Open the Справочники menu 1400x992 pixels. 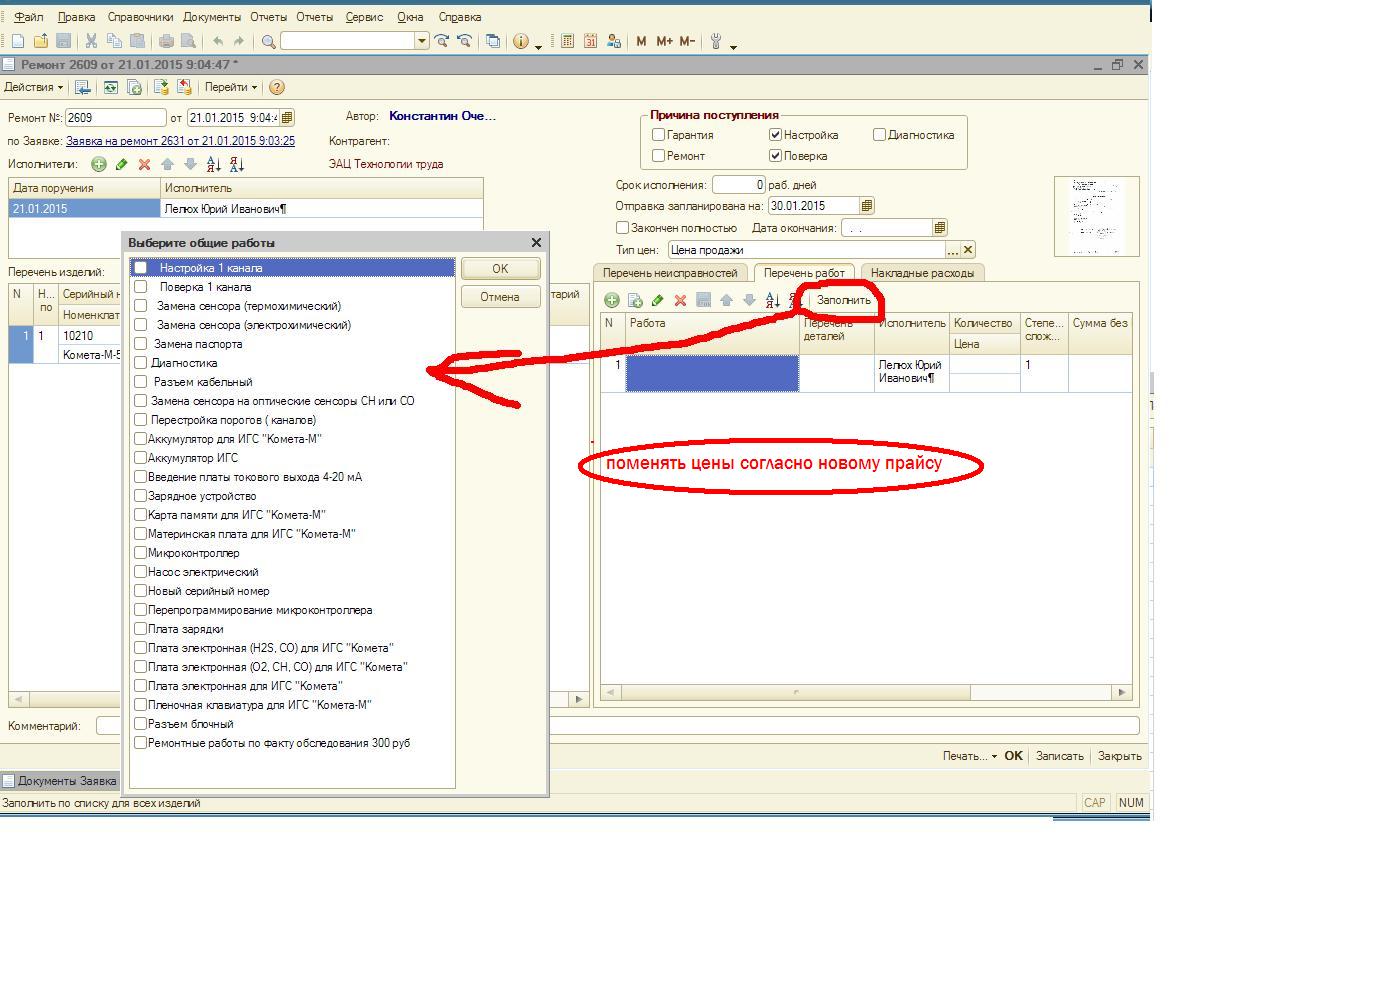[x=140, y=17]
